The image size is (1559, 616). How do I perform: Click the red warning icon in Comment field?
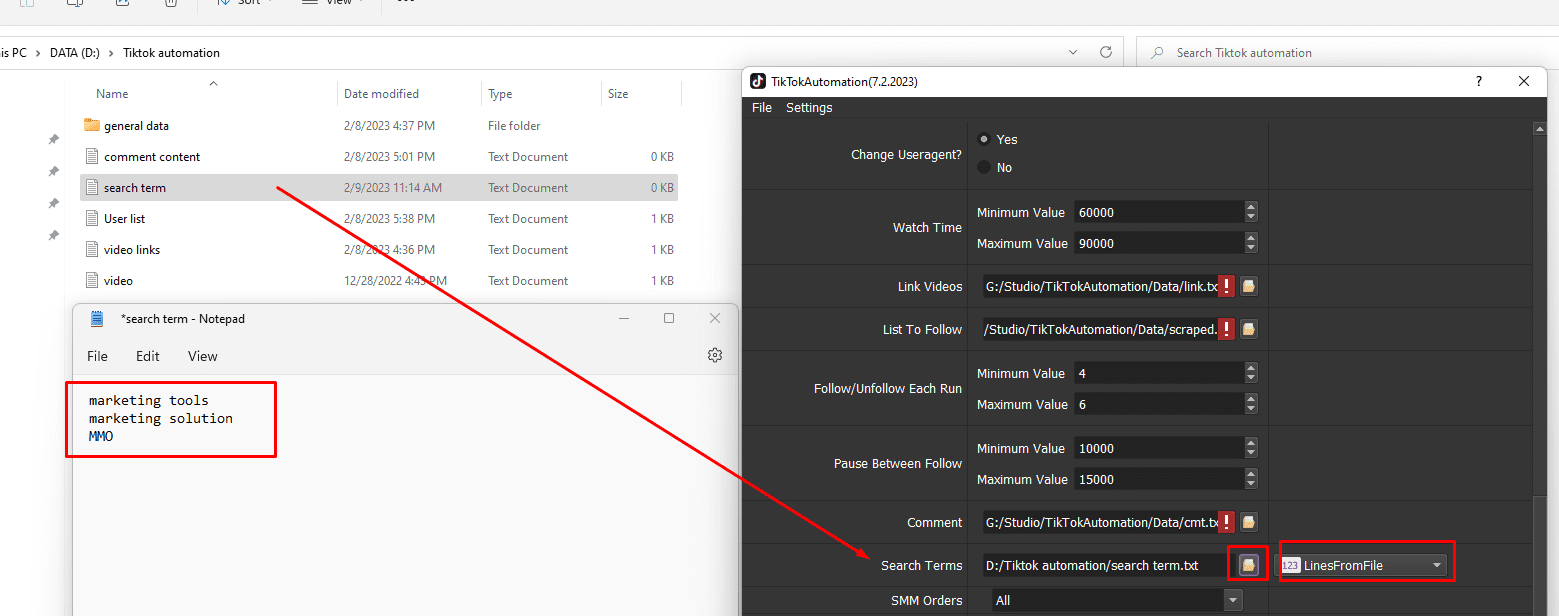(x=1227, y=523)
